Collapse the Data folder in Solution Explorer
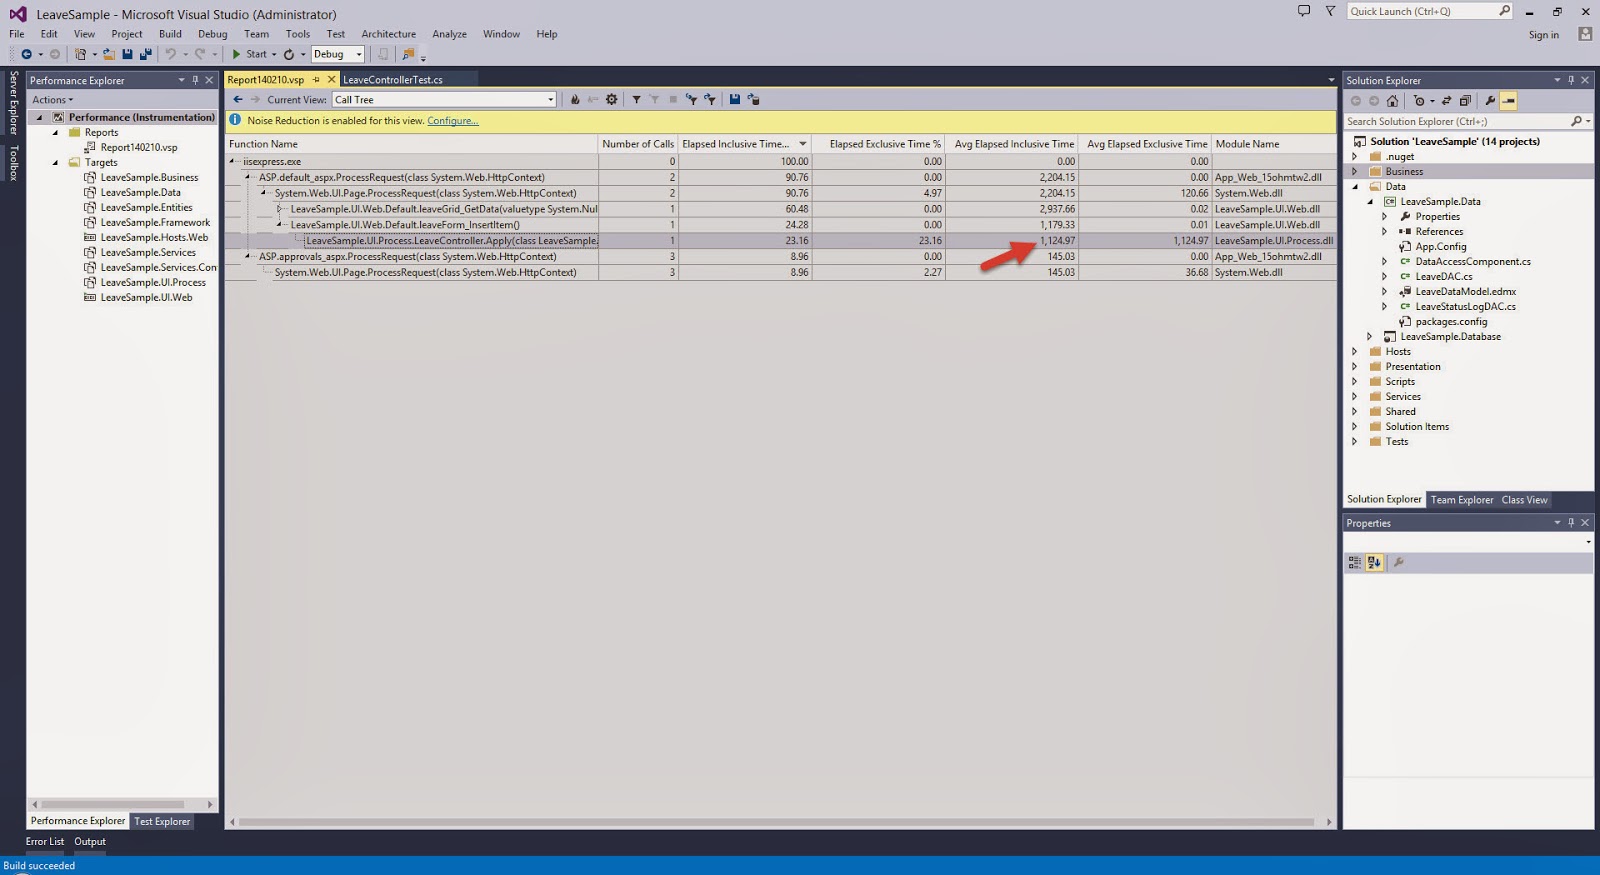Image resolution: width=1600 pixels, height=875 pixels. tap(1355, 186)
